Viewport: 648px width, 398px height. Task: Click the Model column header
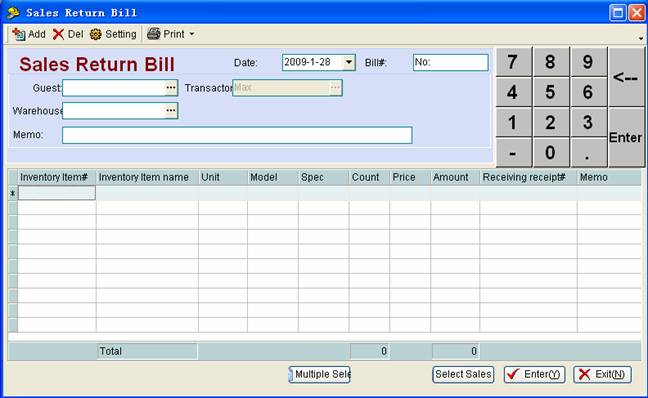pos(273,177)
